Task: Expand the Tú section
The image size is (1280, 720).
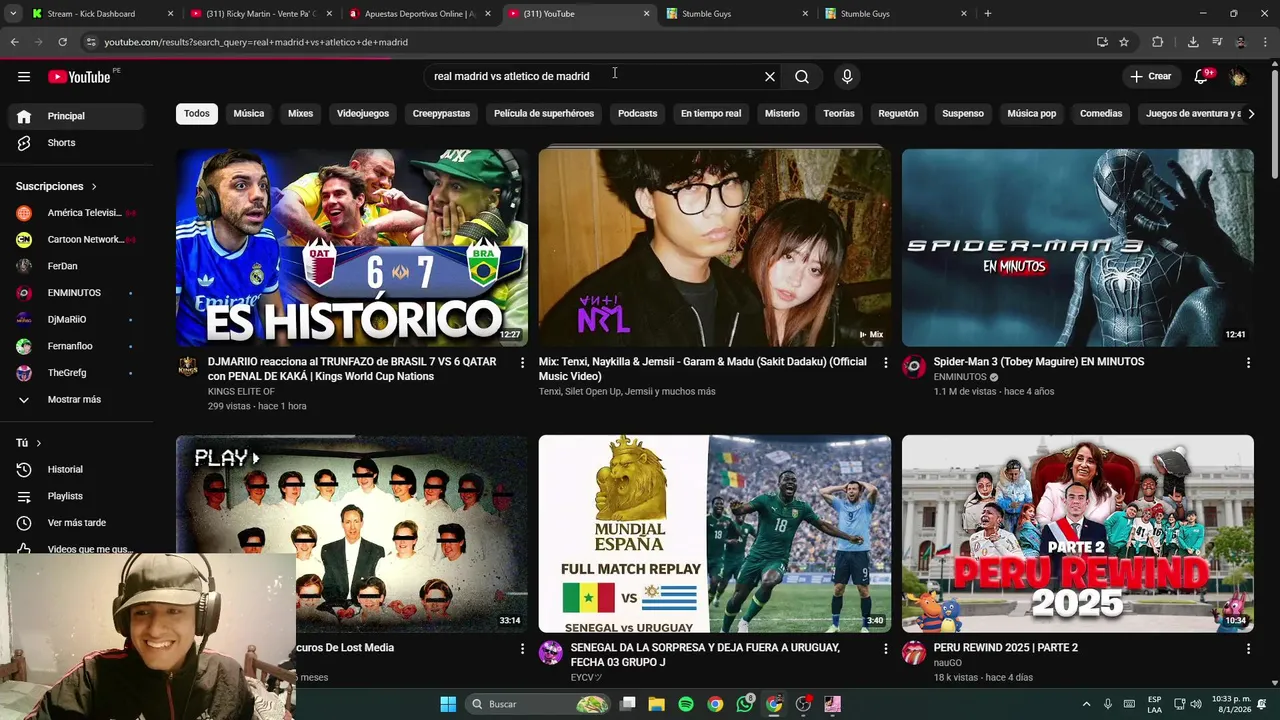Action: 29,443
